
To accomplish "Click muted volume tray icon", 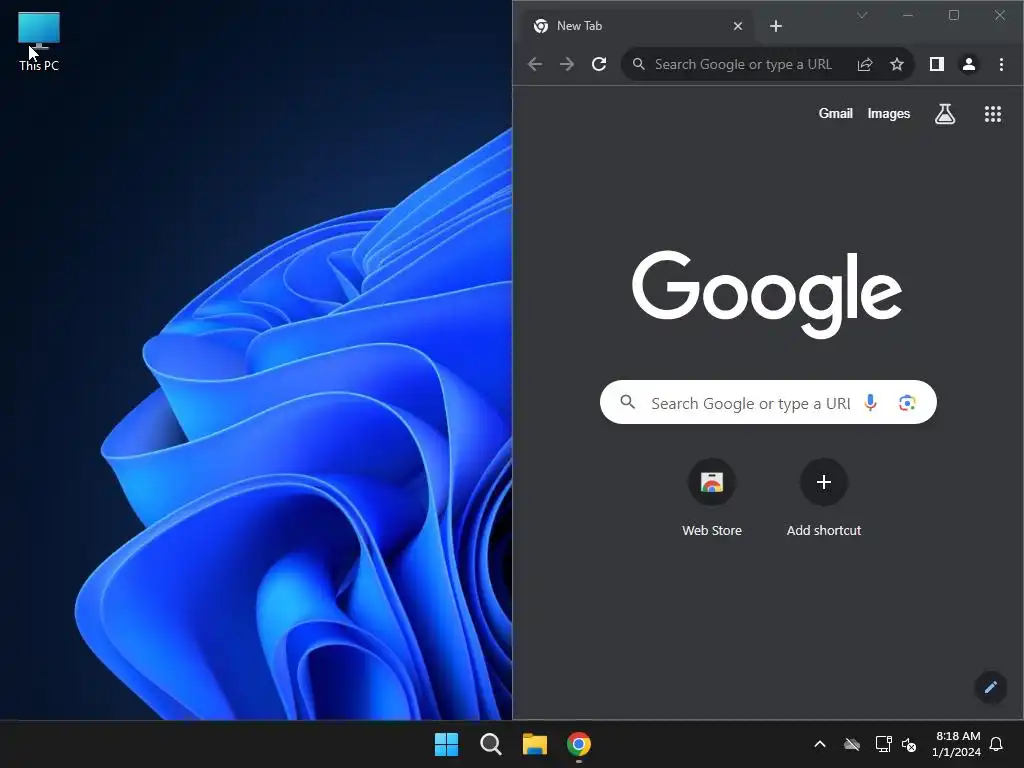I will point(908,744).
